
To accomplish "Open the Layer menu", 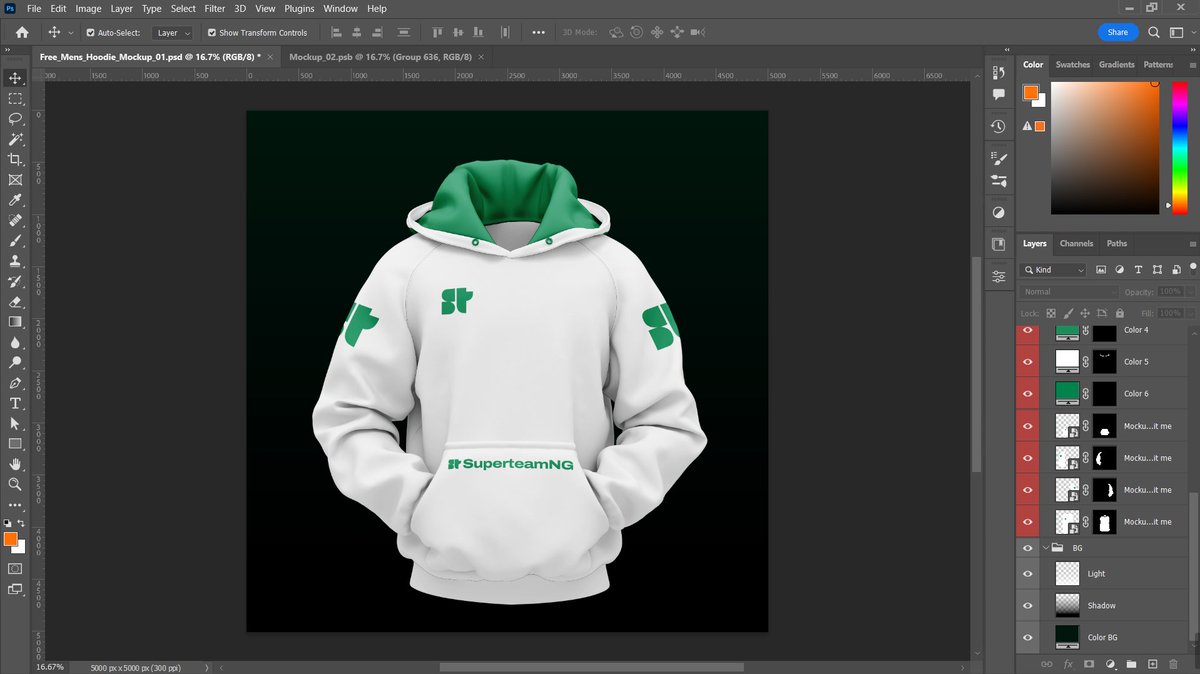I will click(x=121, y=8).
